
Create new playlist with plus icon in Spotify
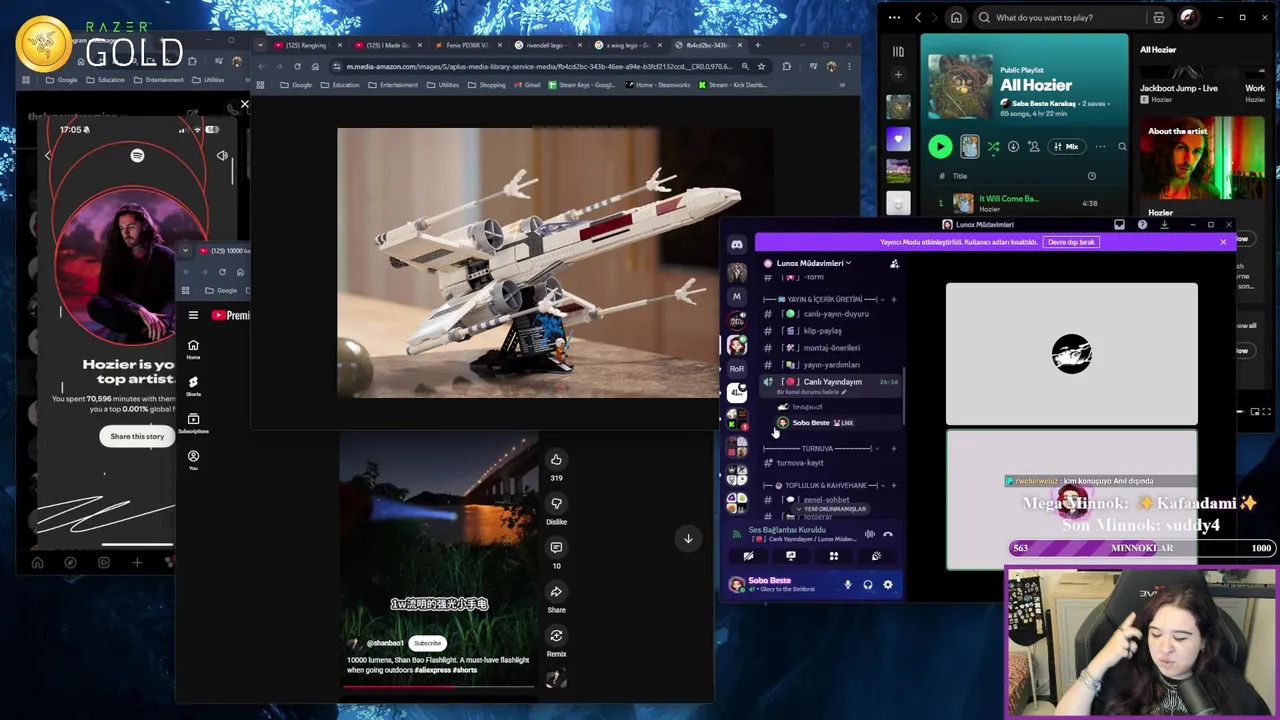898,75
